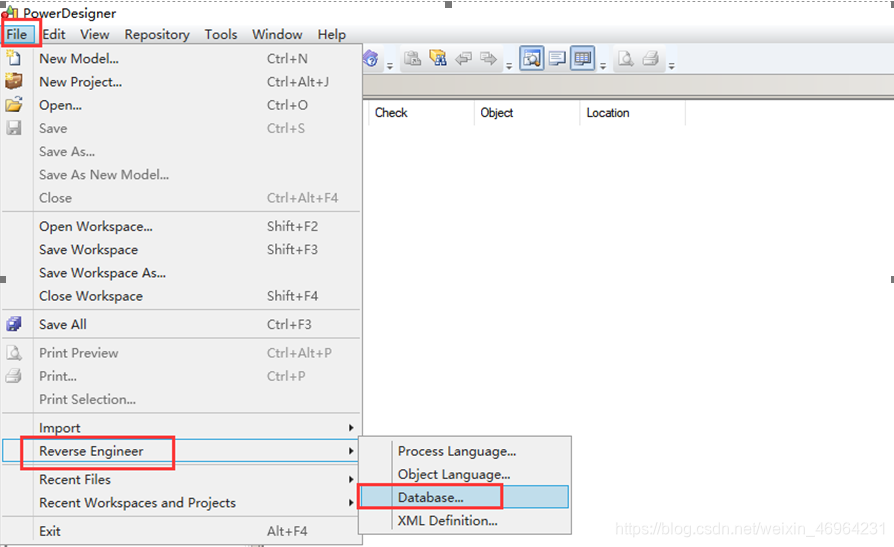The width and height of the screenshot is (894, 547).
Task: Open toolbar options arrow after printer icon
Action: coord(672,66)
